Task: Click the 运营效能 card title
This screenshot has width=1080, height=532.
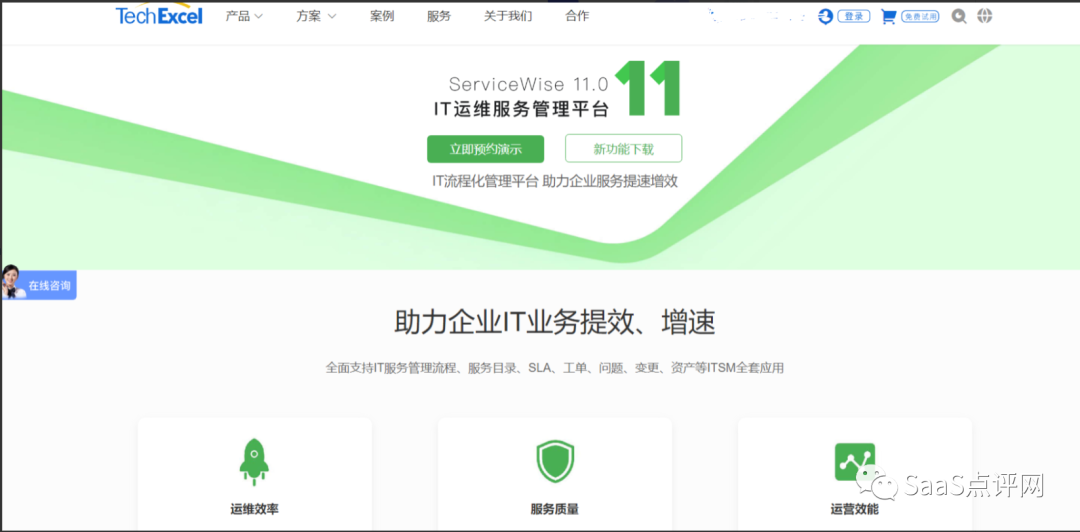Action: [855, 510]
